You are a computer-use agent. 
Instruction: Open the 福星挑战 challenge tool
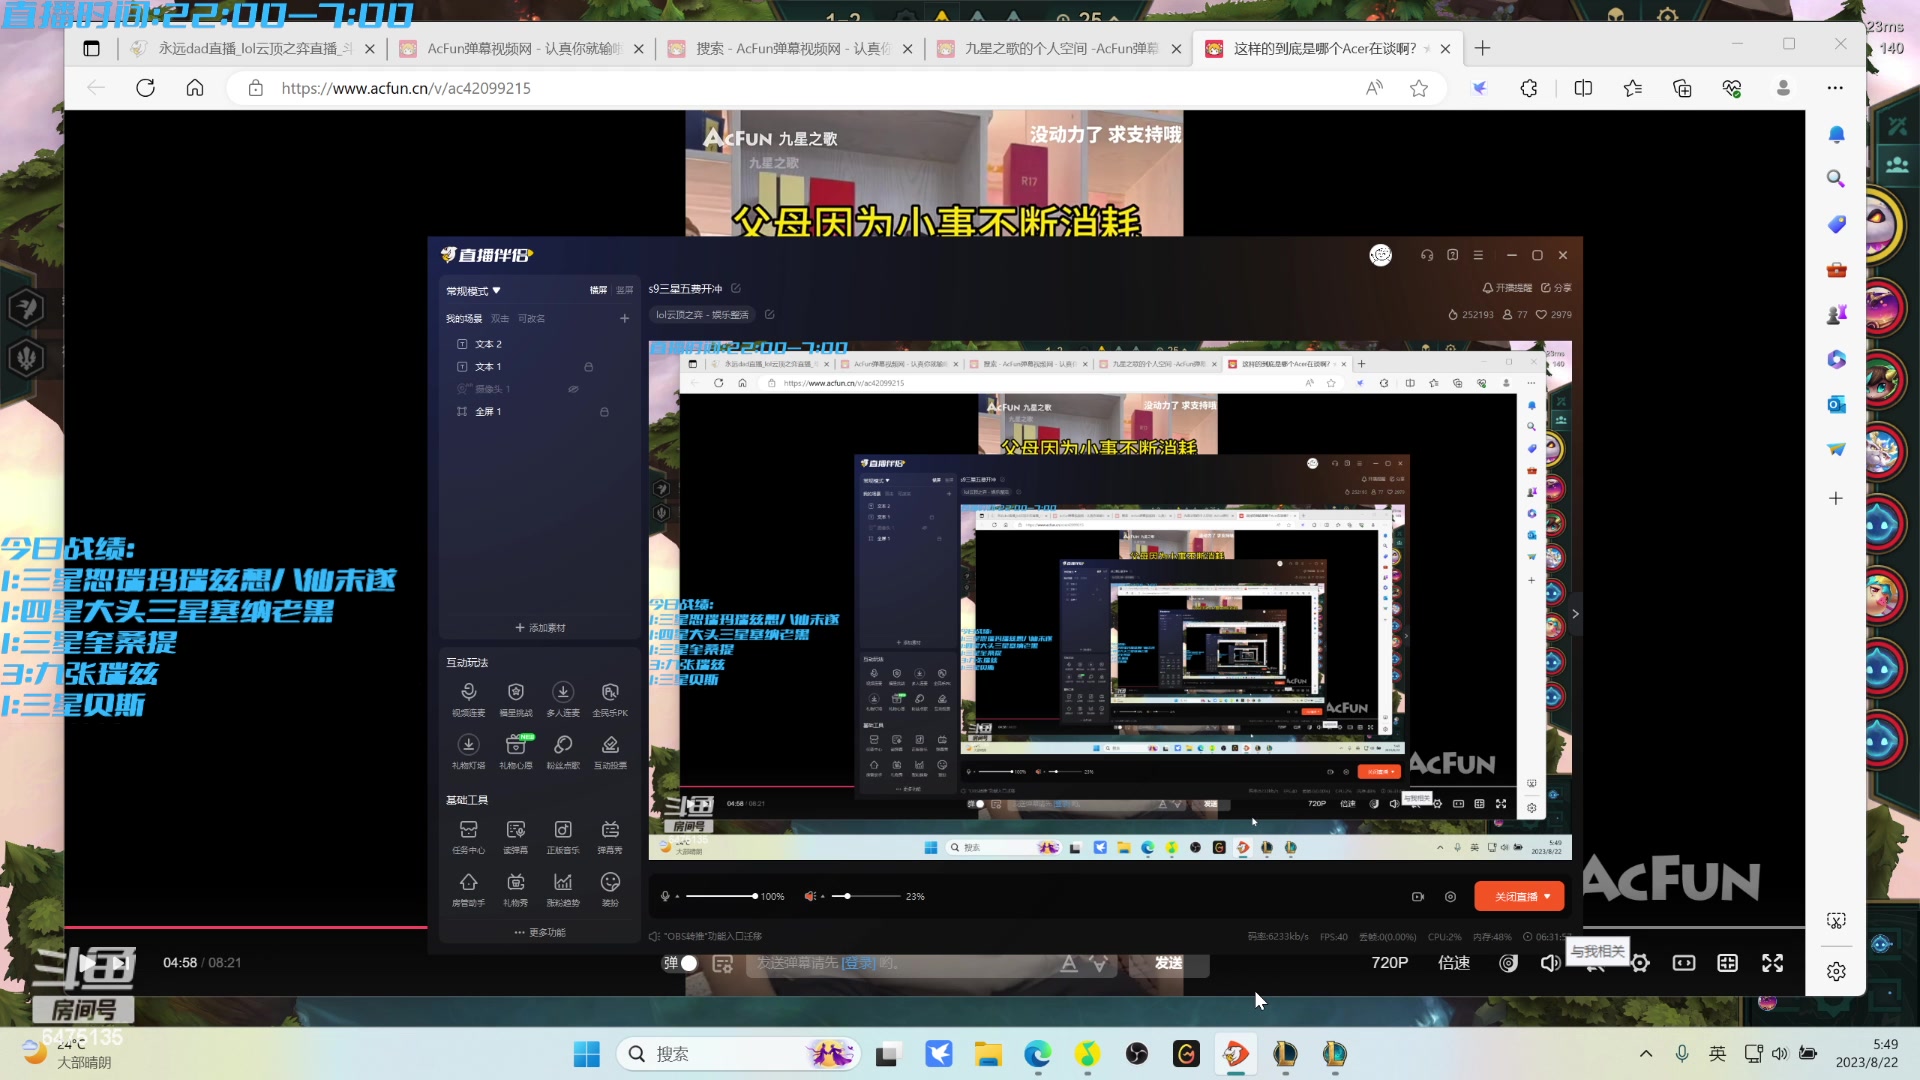click(516, 699)
